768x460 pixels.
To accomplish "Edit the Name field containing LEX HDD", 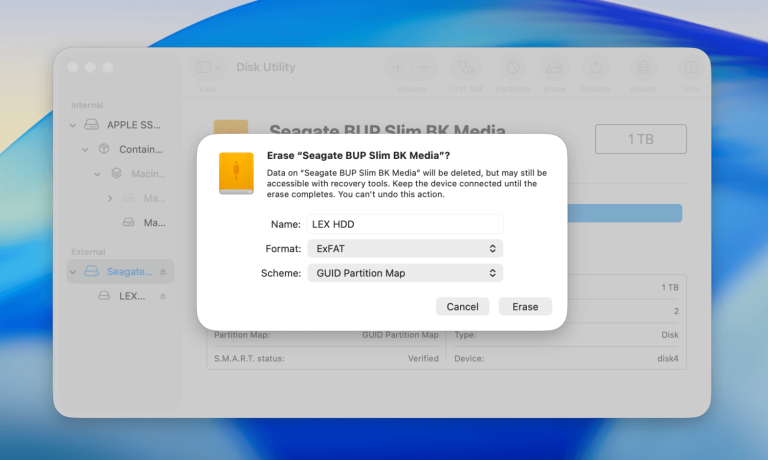I will point(405,224).
